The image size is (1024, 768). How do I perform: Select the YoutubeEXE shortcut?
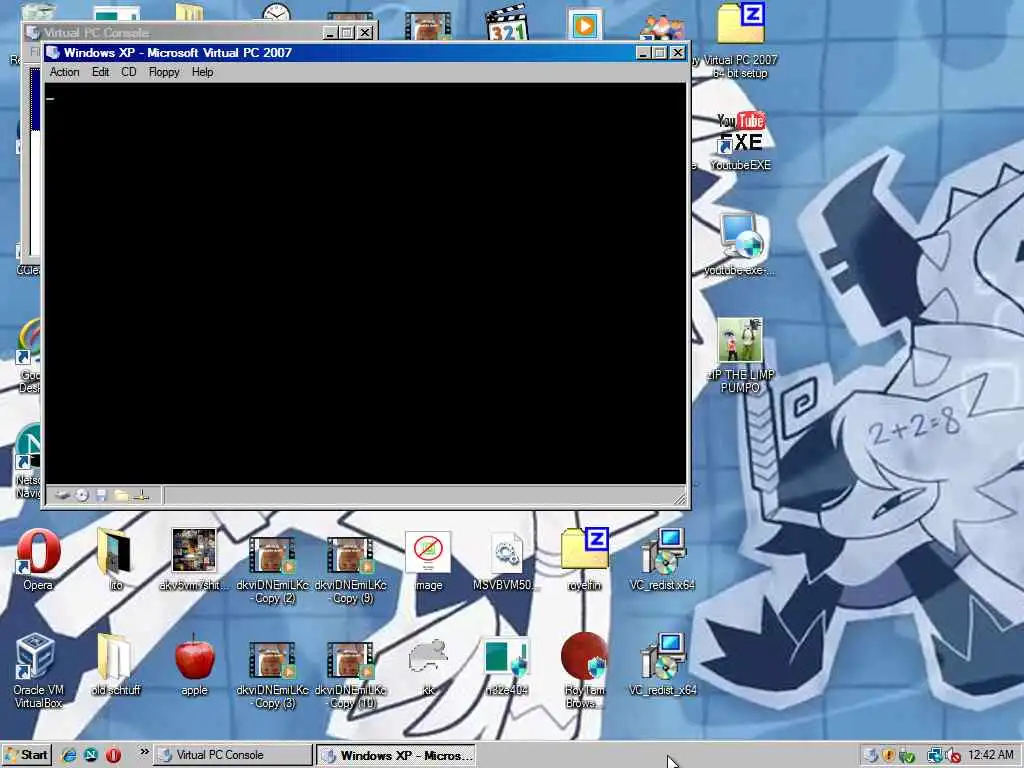point(741,141)
